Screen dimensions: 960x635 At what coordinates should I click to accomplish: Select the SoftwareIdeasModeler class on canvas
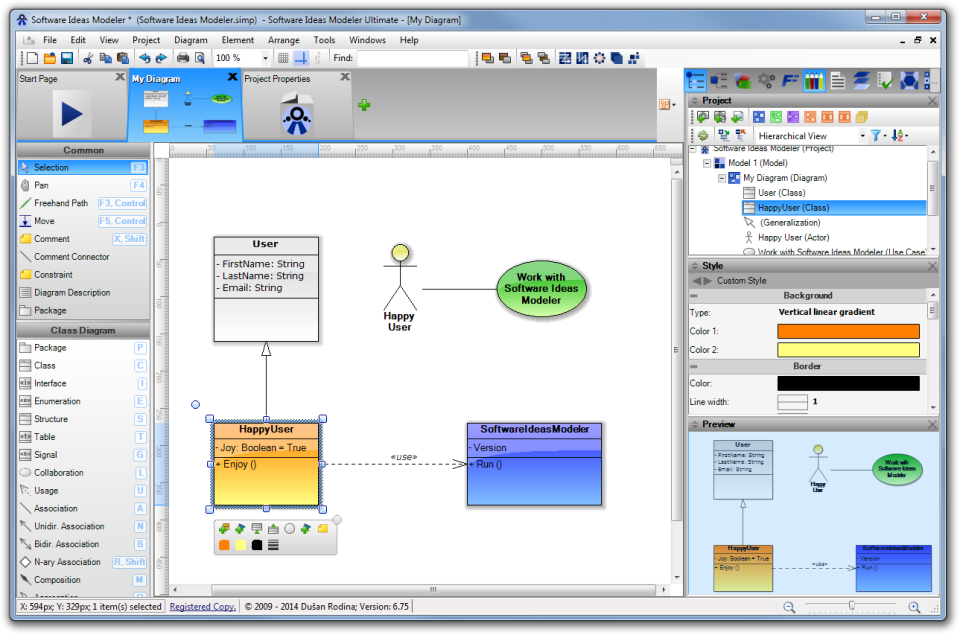pyautogui.click(x=534, y=464)
